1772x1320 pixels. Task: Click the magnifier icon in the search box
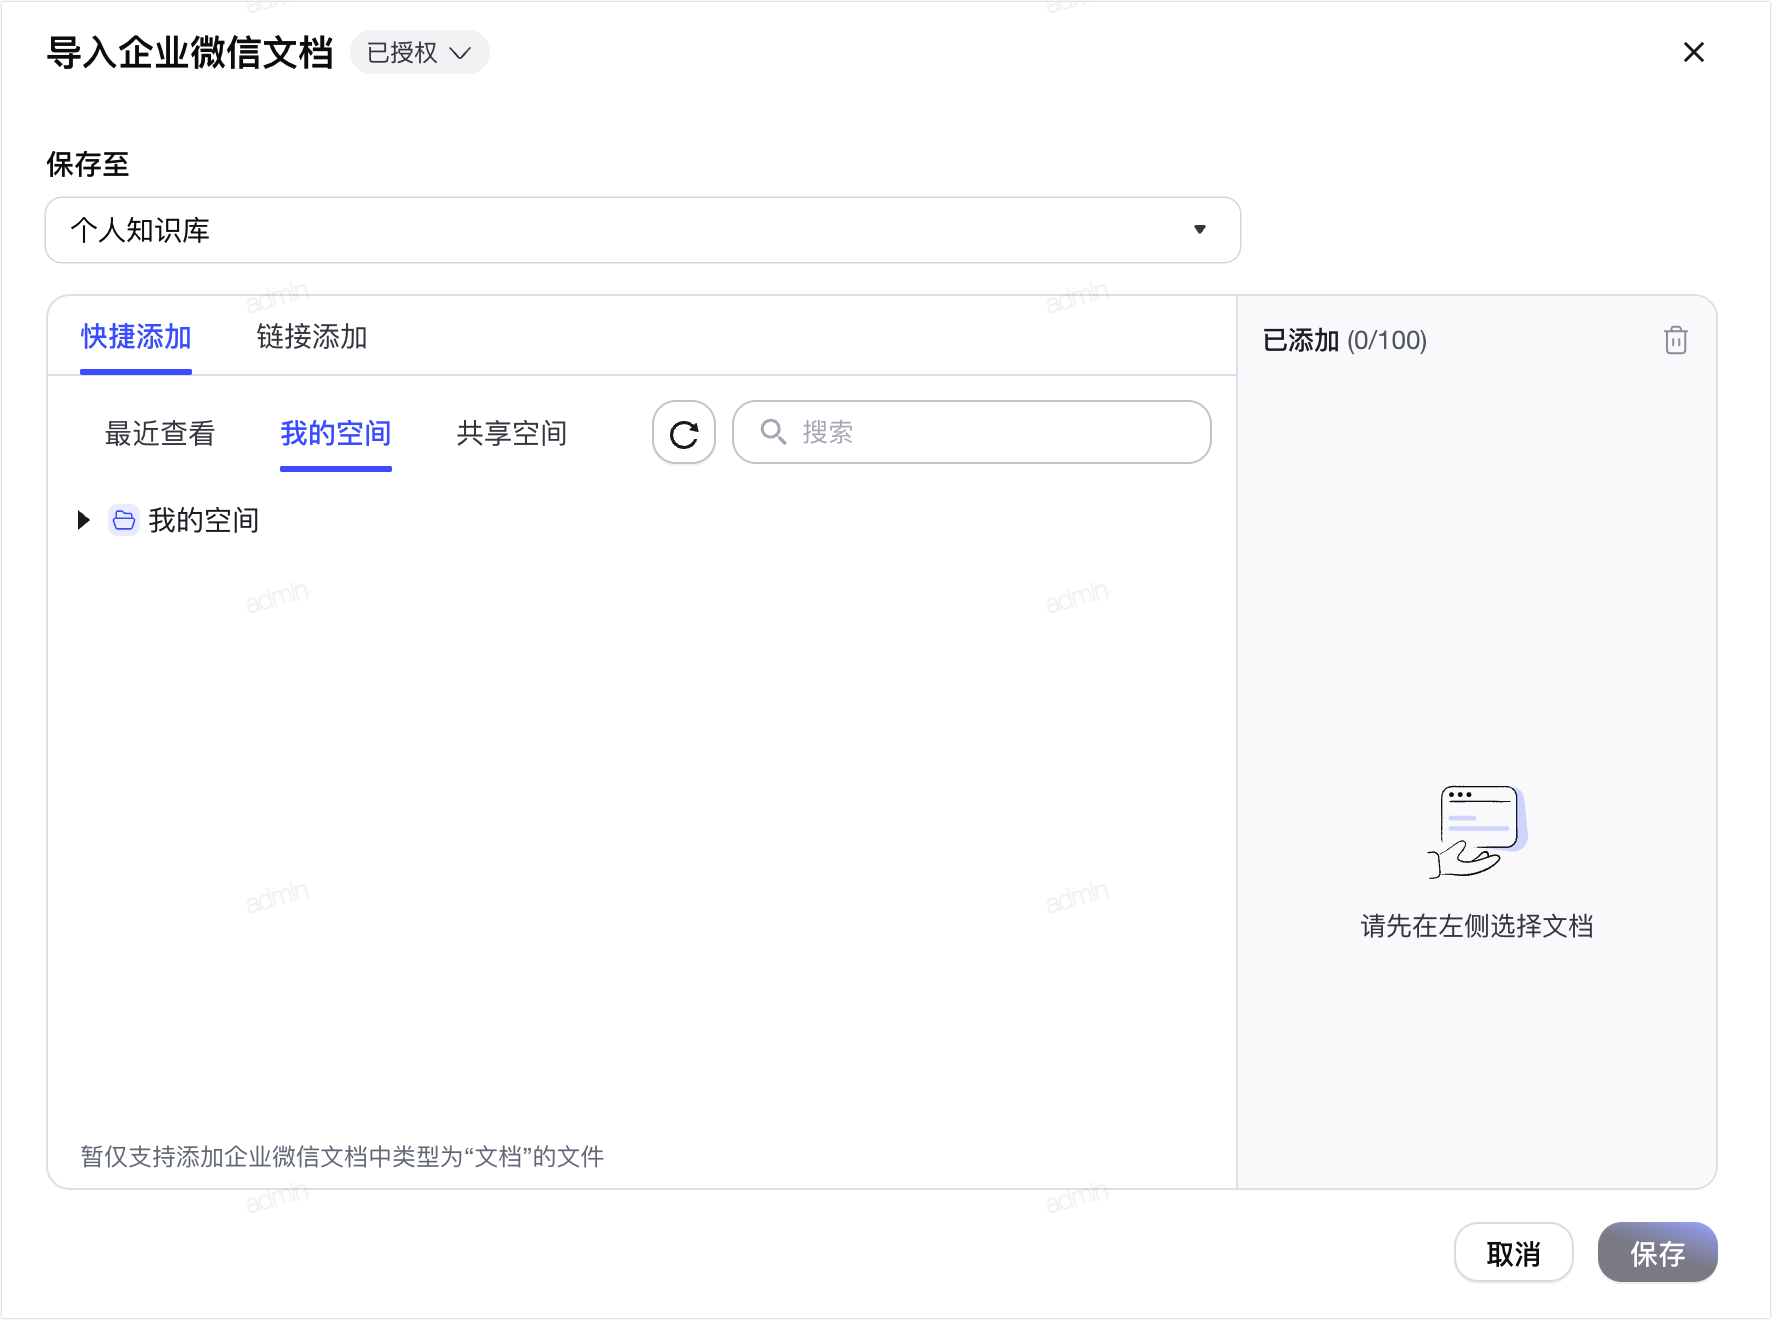click(773, 432)
